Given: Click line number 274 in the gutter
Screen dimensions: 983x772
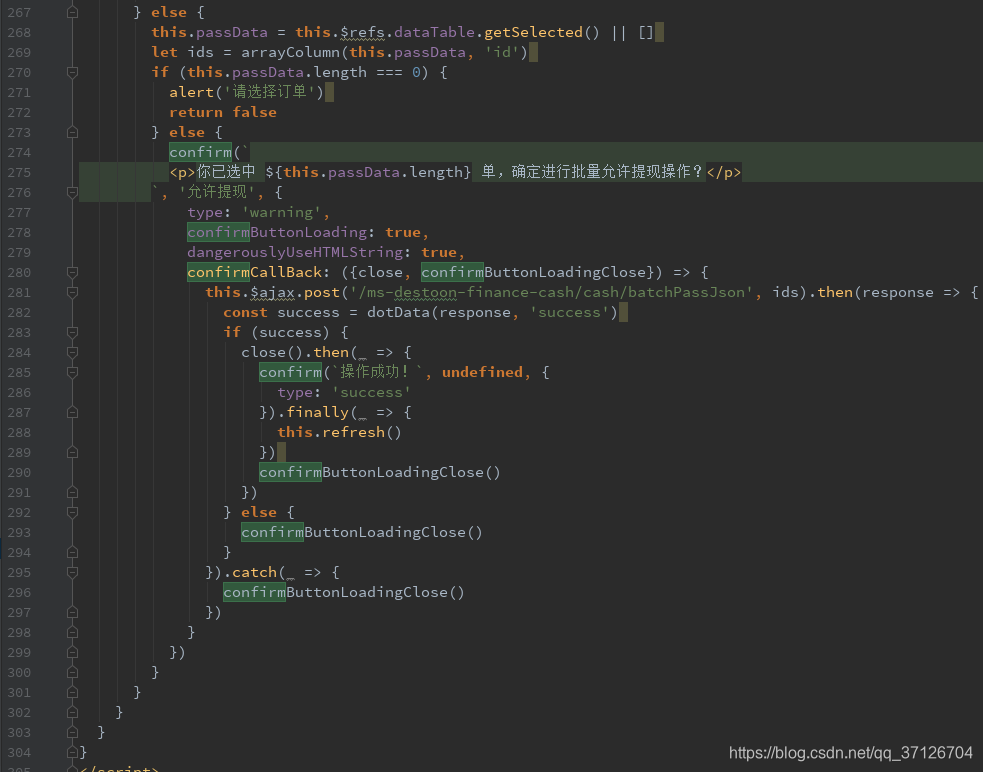Looking at the screenshot, I should [19, 152].
